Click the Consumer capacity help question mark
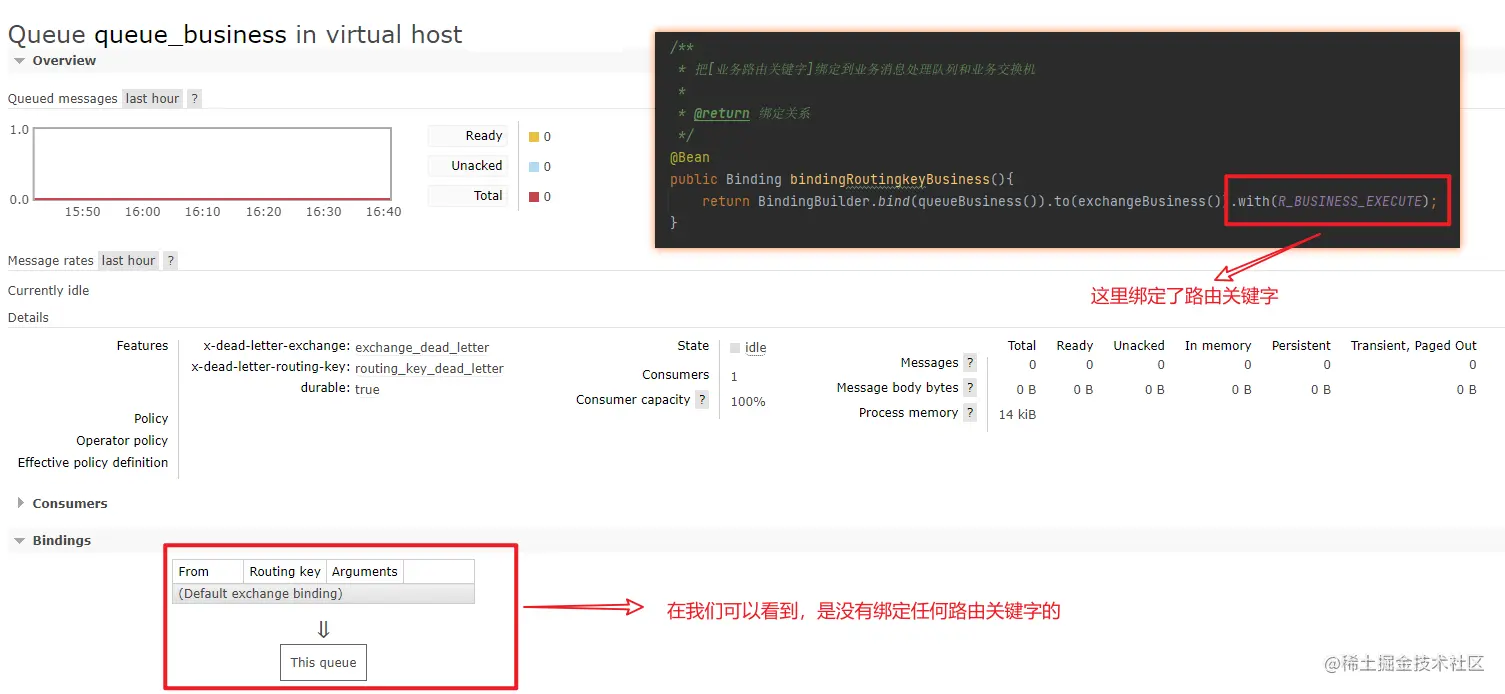 (702, 400)
